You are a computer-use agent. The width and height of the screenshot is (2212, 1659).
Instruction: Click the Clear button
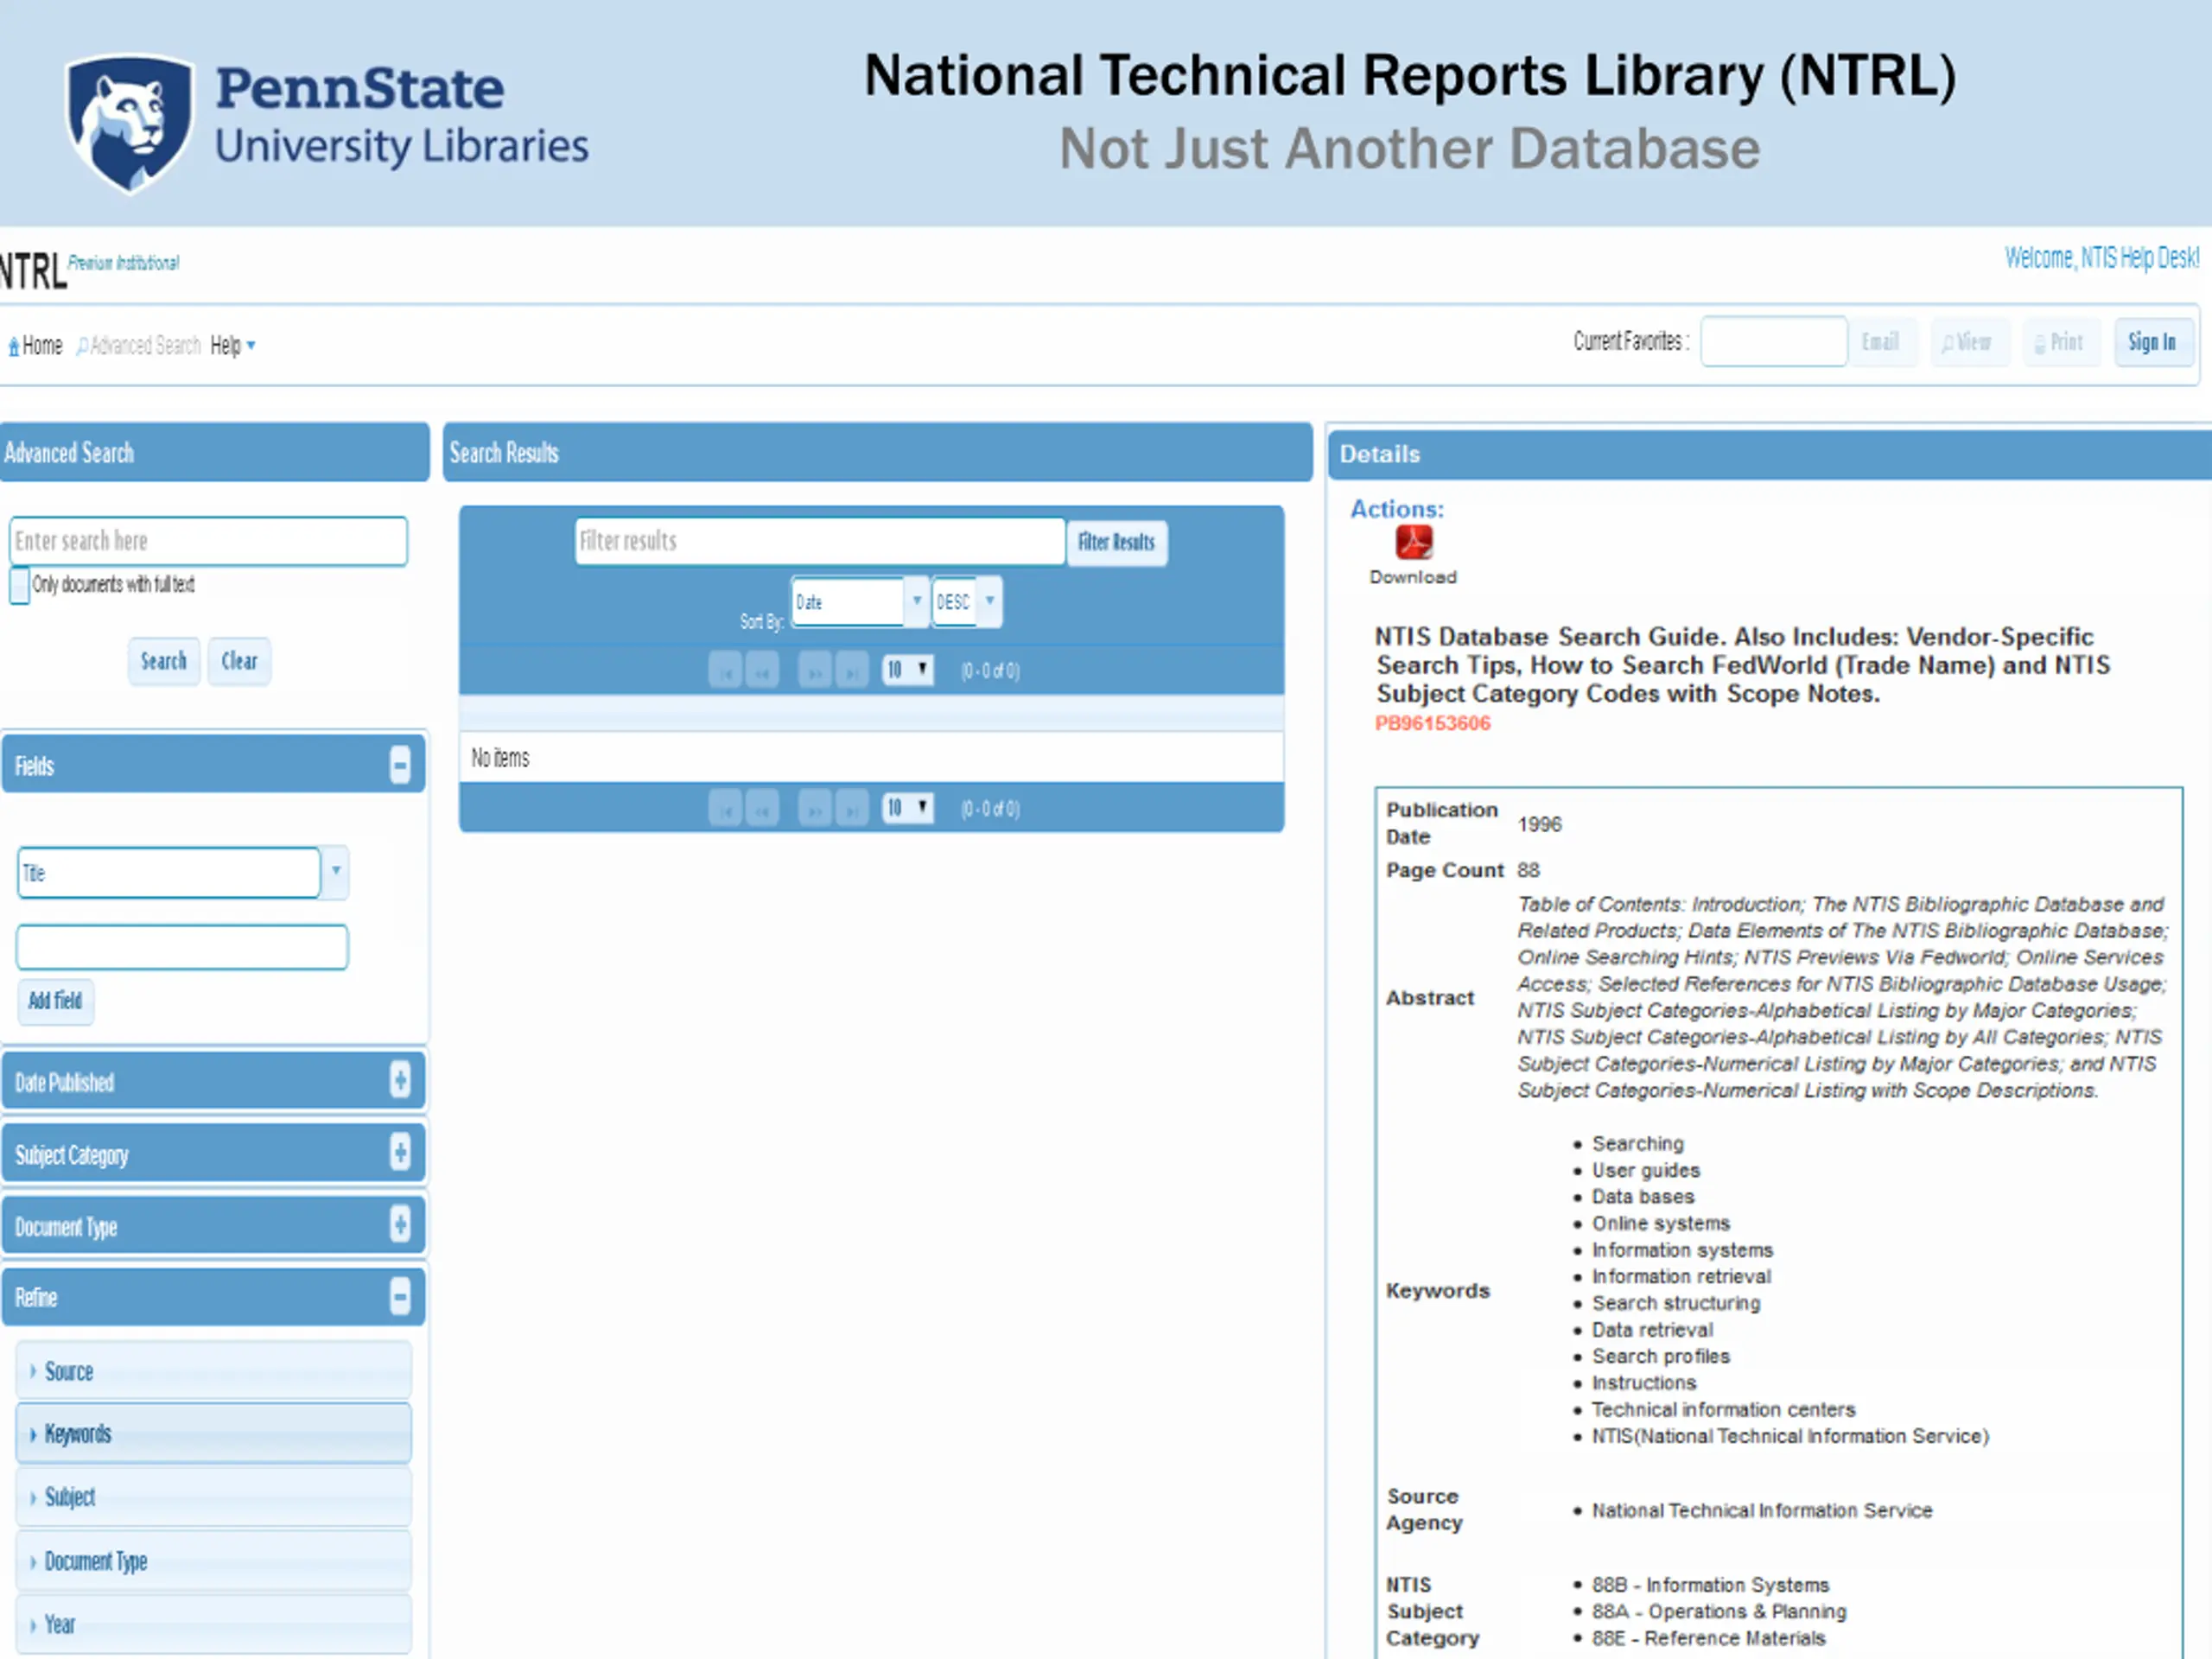pos(239,661)
